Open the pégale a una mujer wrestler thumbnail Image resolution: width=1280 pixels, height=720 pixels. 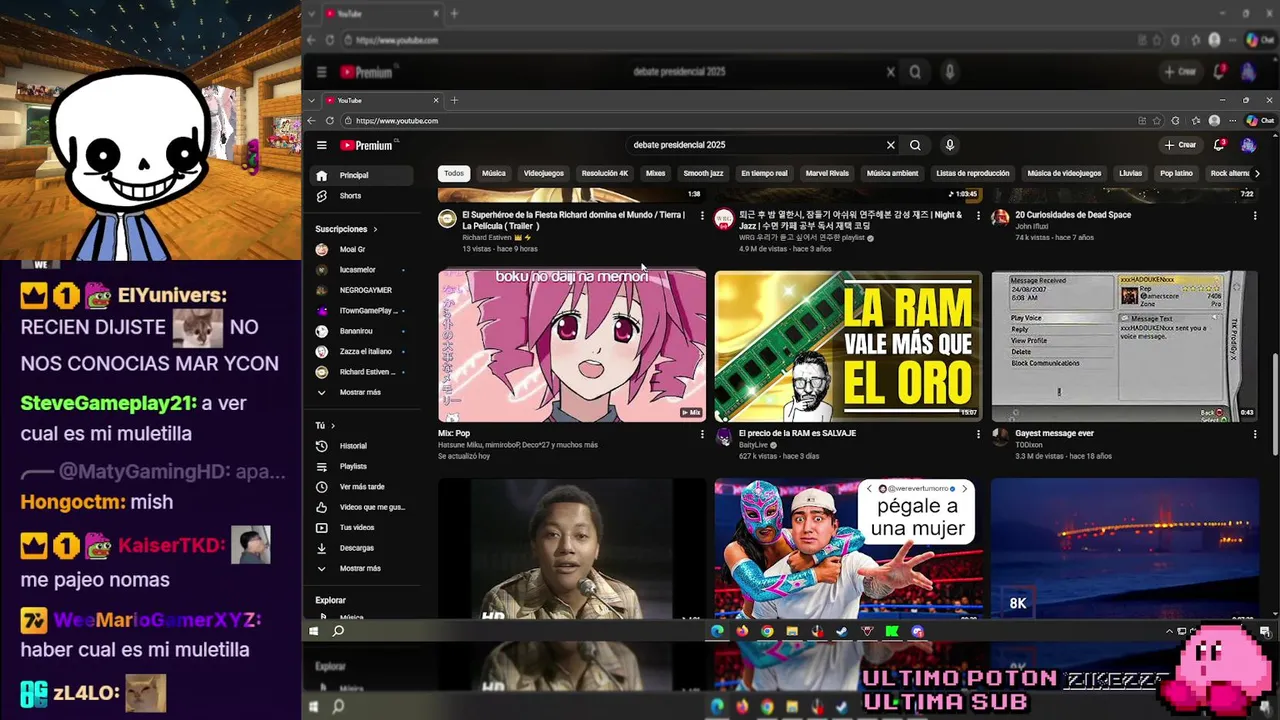pyautogui.click(x=848, y=548)
